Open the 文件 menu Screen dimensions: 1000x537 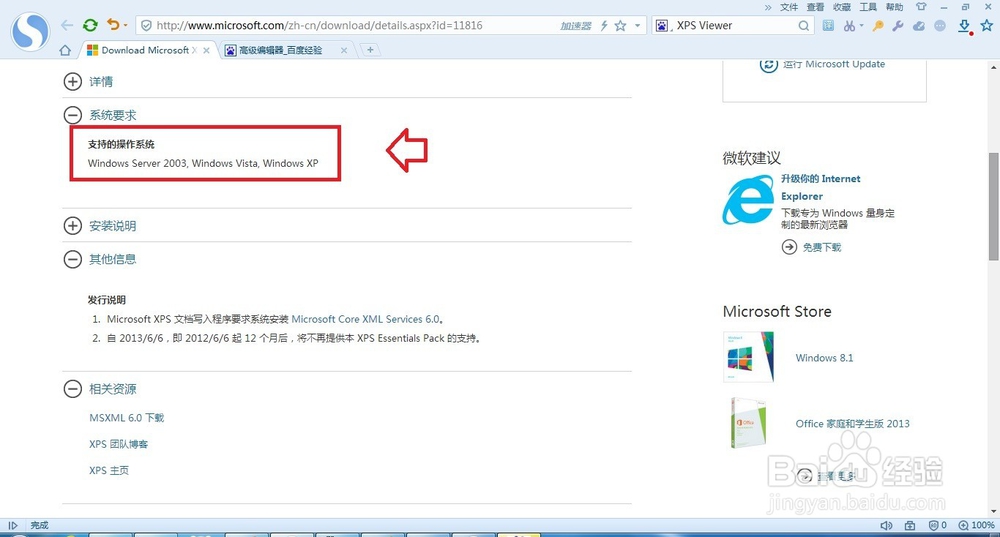tap(789, 7)
